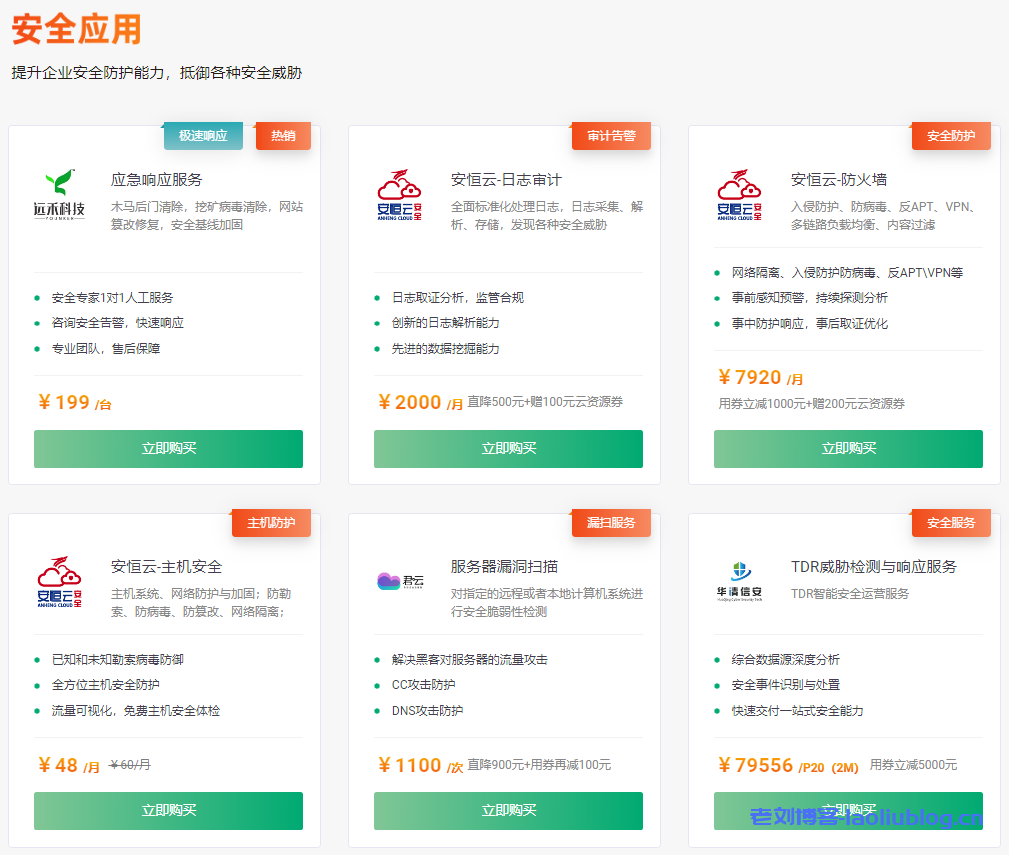Click the 君云 logo icon
1009x855 pixels.
tap(399, 581)
